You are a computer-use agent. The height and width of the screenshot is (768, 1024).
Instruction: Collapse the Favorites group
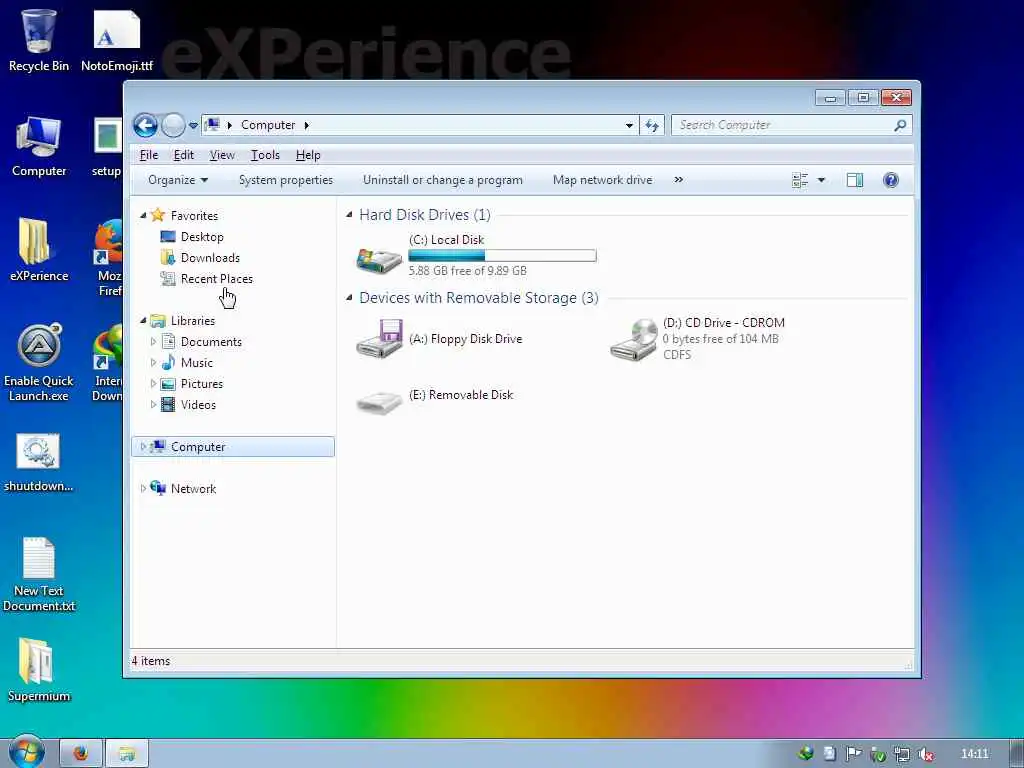click(143, 215)
